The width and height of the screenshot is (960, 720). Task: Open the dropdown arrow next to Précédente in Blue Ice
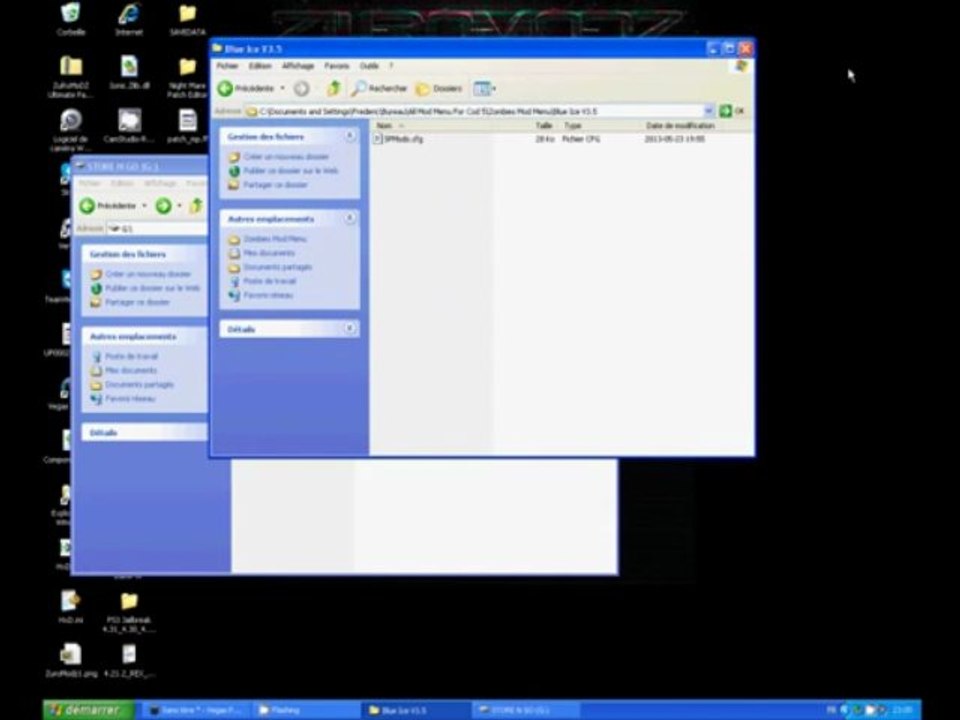coord(282,89)
